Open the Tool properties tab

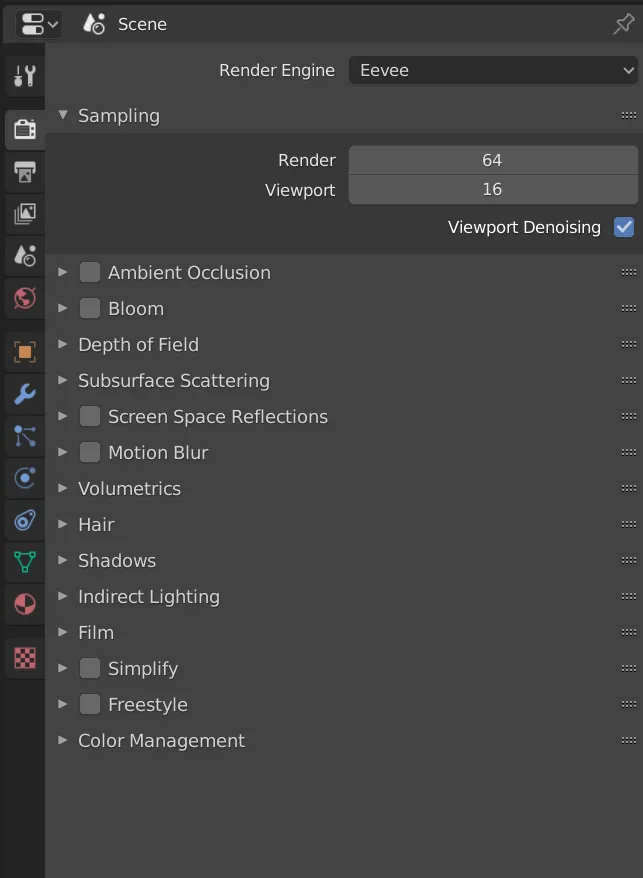point(24,75)
